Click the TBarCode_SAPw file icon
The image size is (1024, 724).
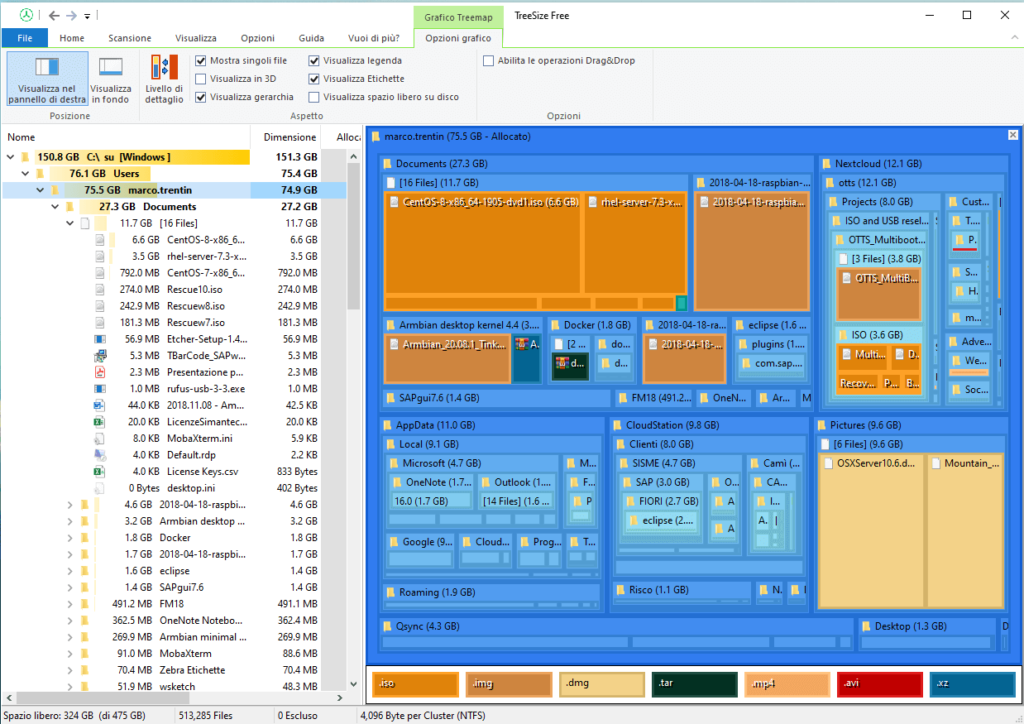click(x=100, y=356)
